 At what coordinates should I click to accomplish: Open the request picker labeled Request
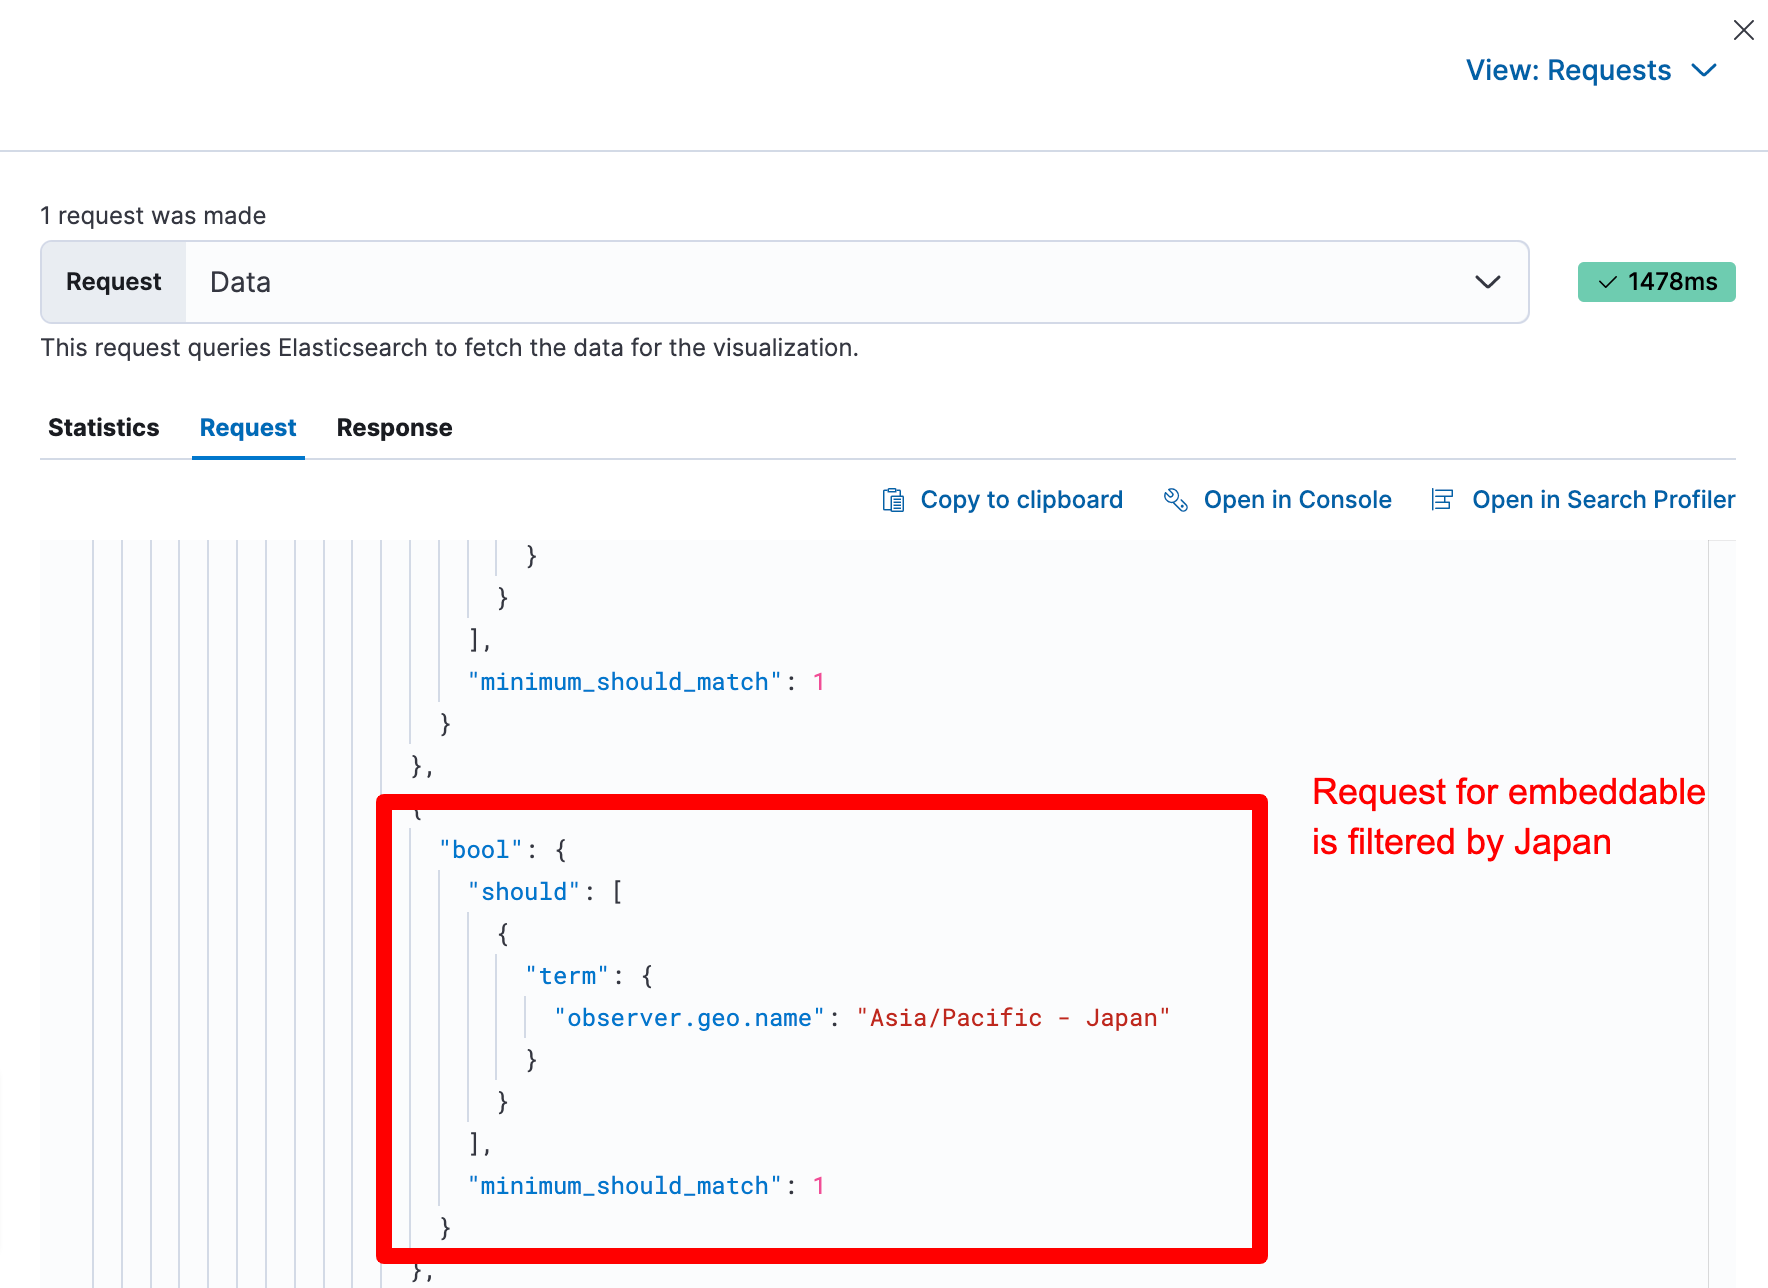tap(113, 281)
